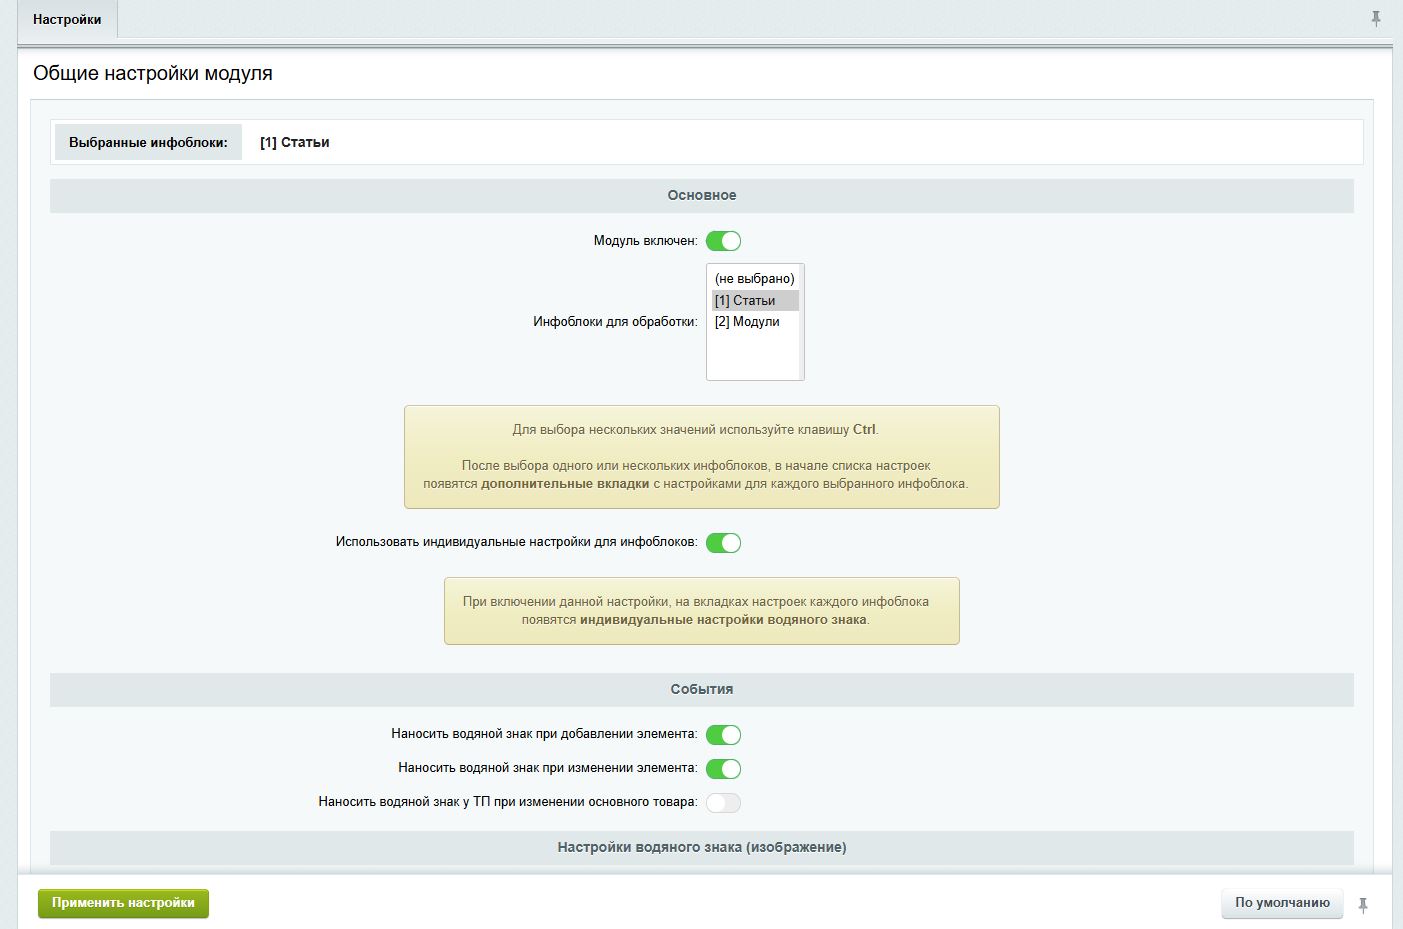Turn off watermark on element addition
This screenshot has width=1403, height=929.
point(723,735)
